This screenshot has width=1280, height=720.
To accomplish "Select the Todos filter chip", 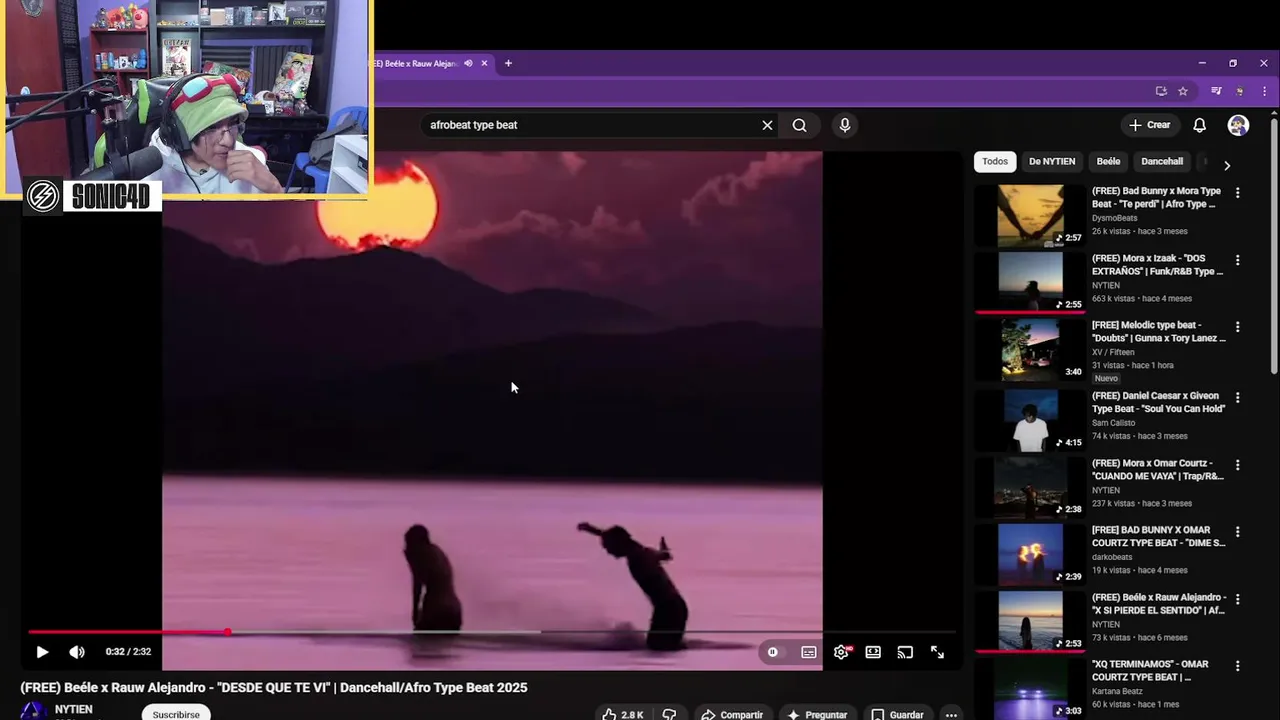I will pyautogui.click(x=995, y=161).
